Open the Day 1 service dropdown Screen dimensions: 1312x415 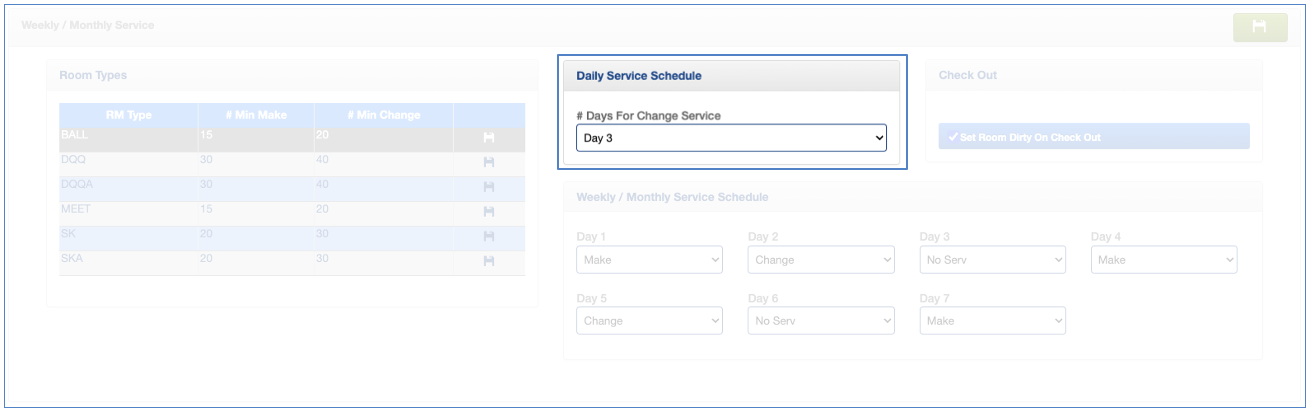(649, 260)
